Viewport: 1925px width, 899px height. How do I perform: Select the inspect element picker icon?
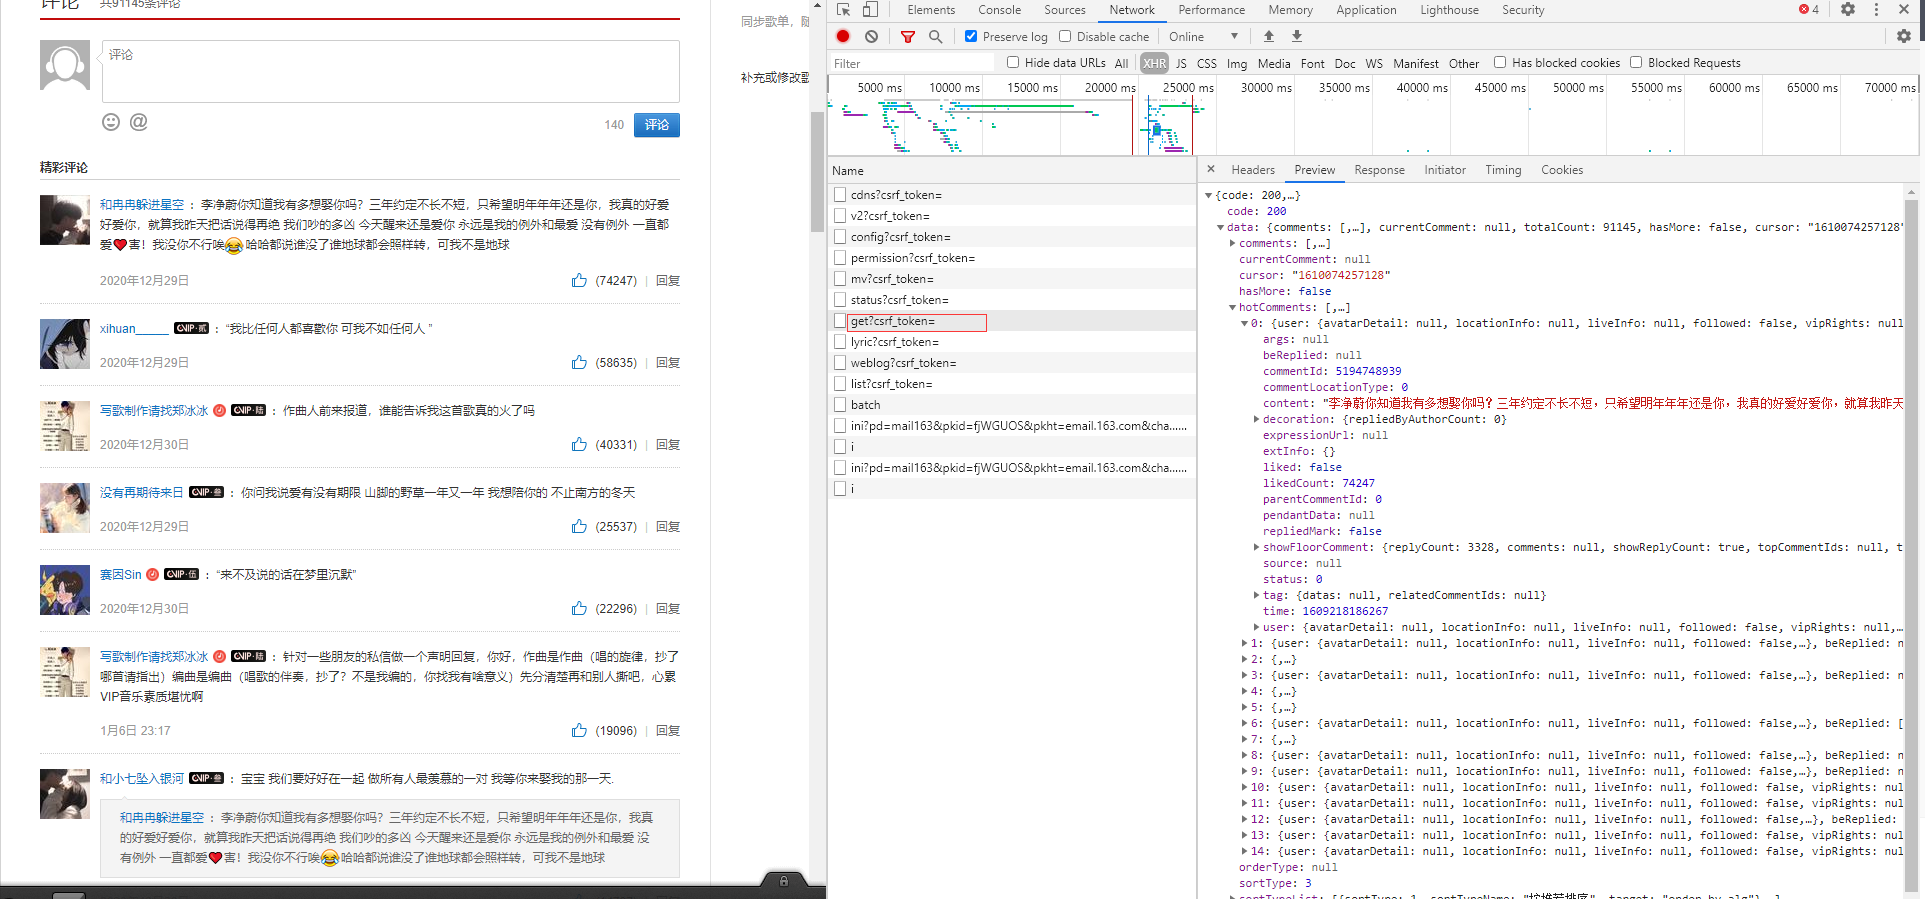click(x=843, y=10)
